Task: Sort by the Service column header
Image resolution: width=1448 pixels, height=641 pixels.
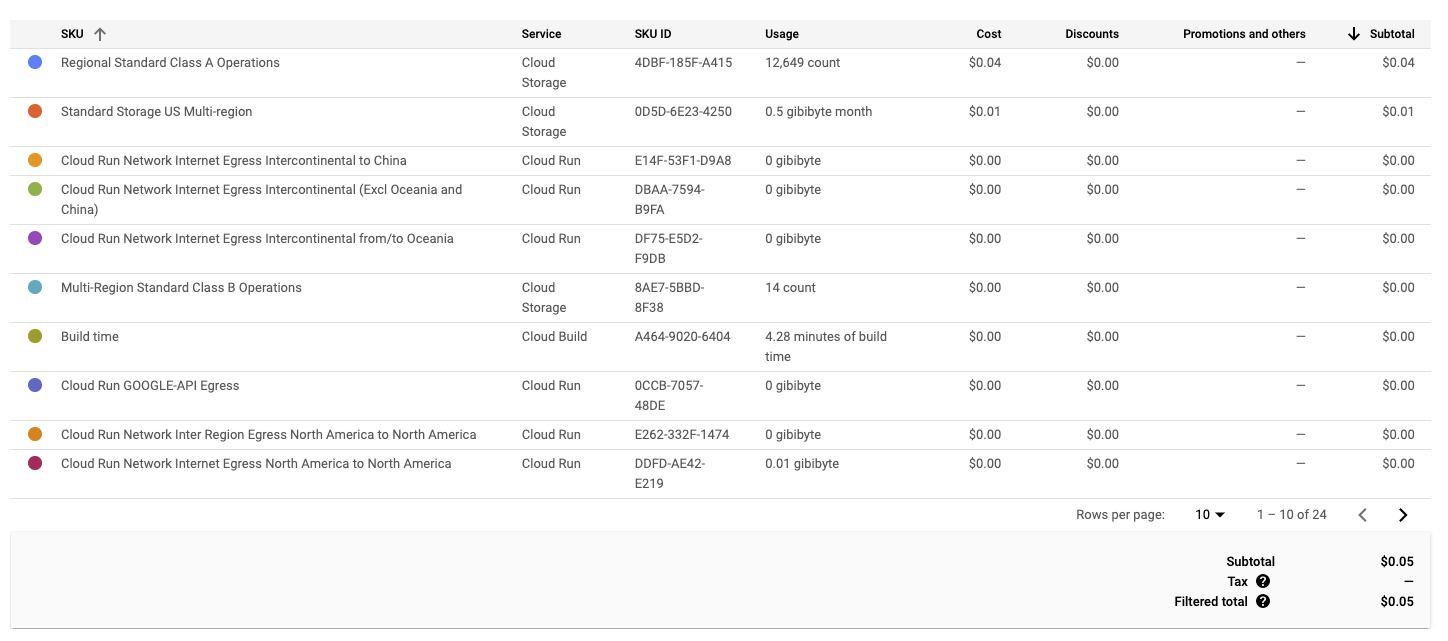Action: [541, 34]
